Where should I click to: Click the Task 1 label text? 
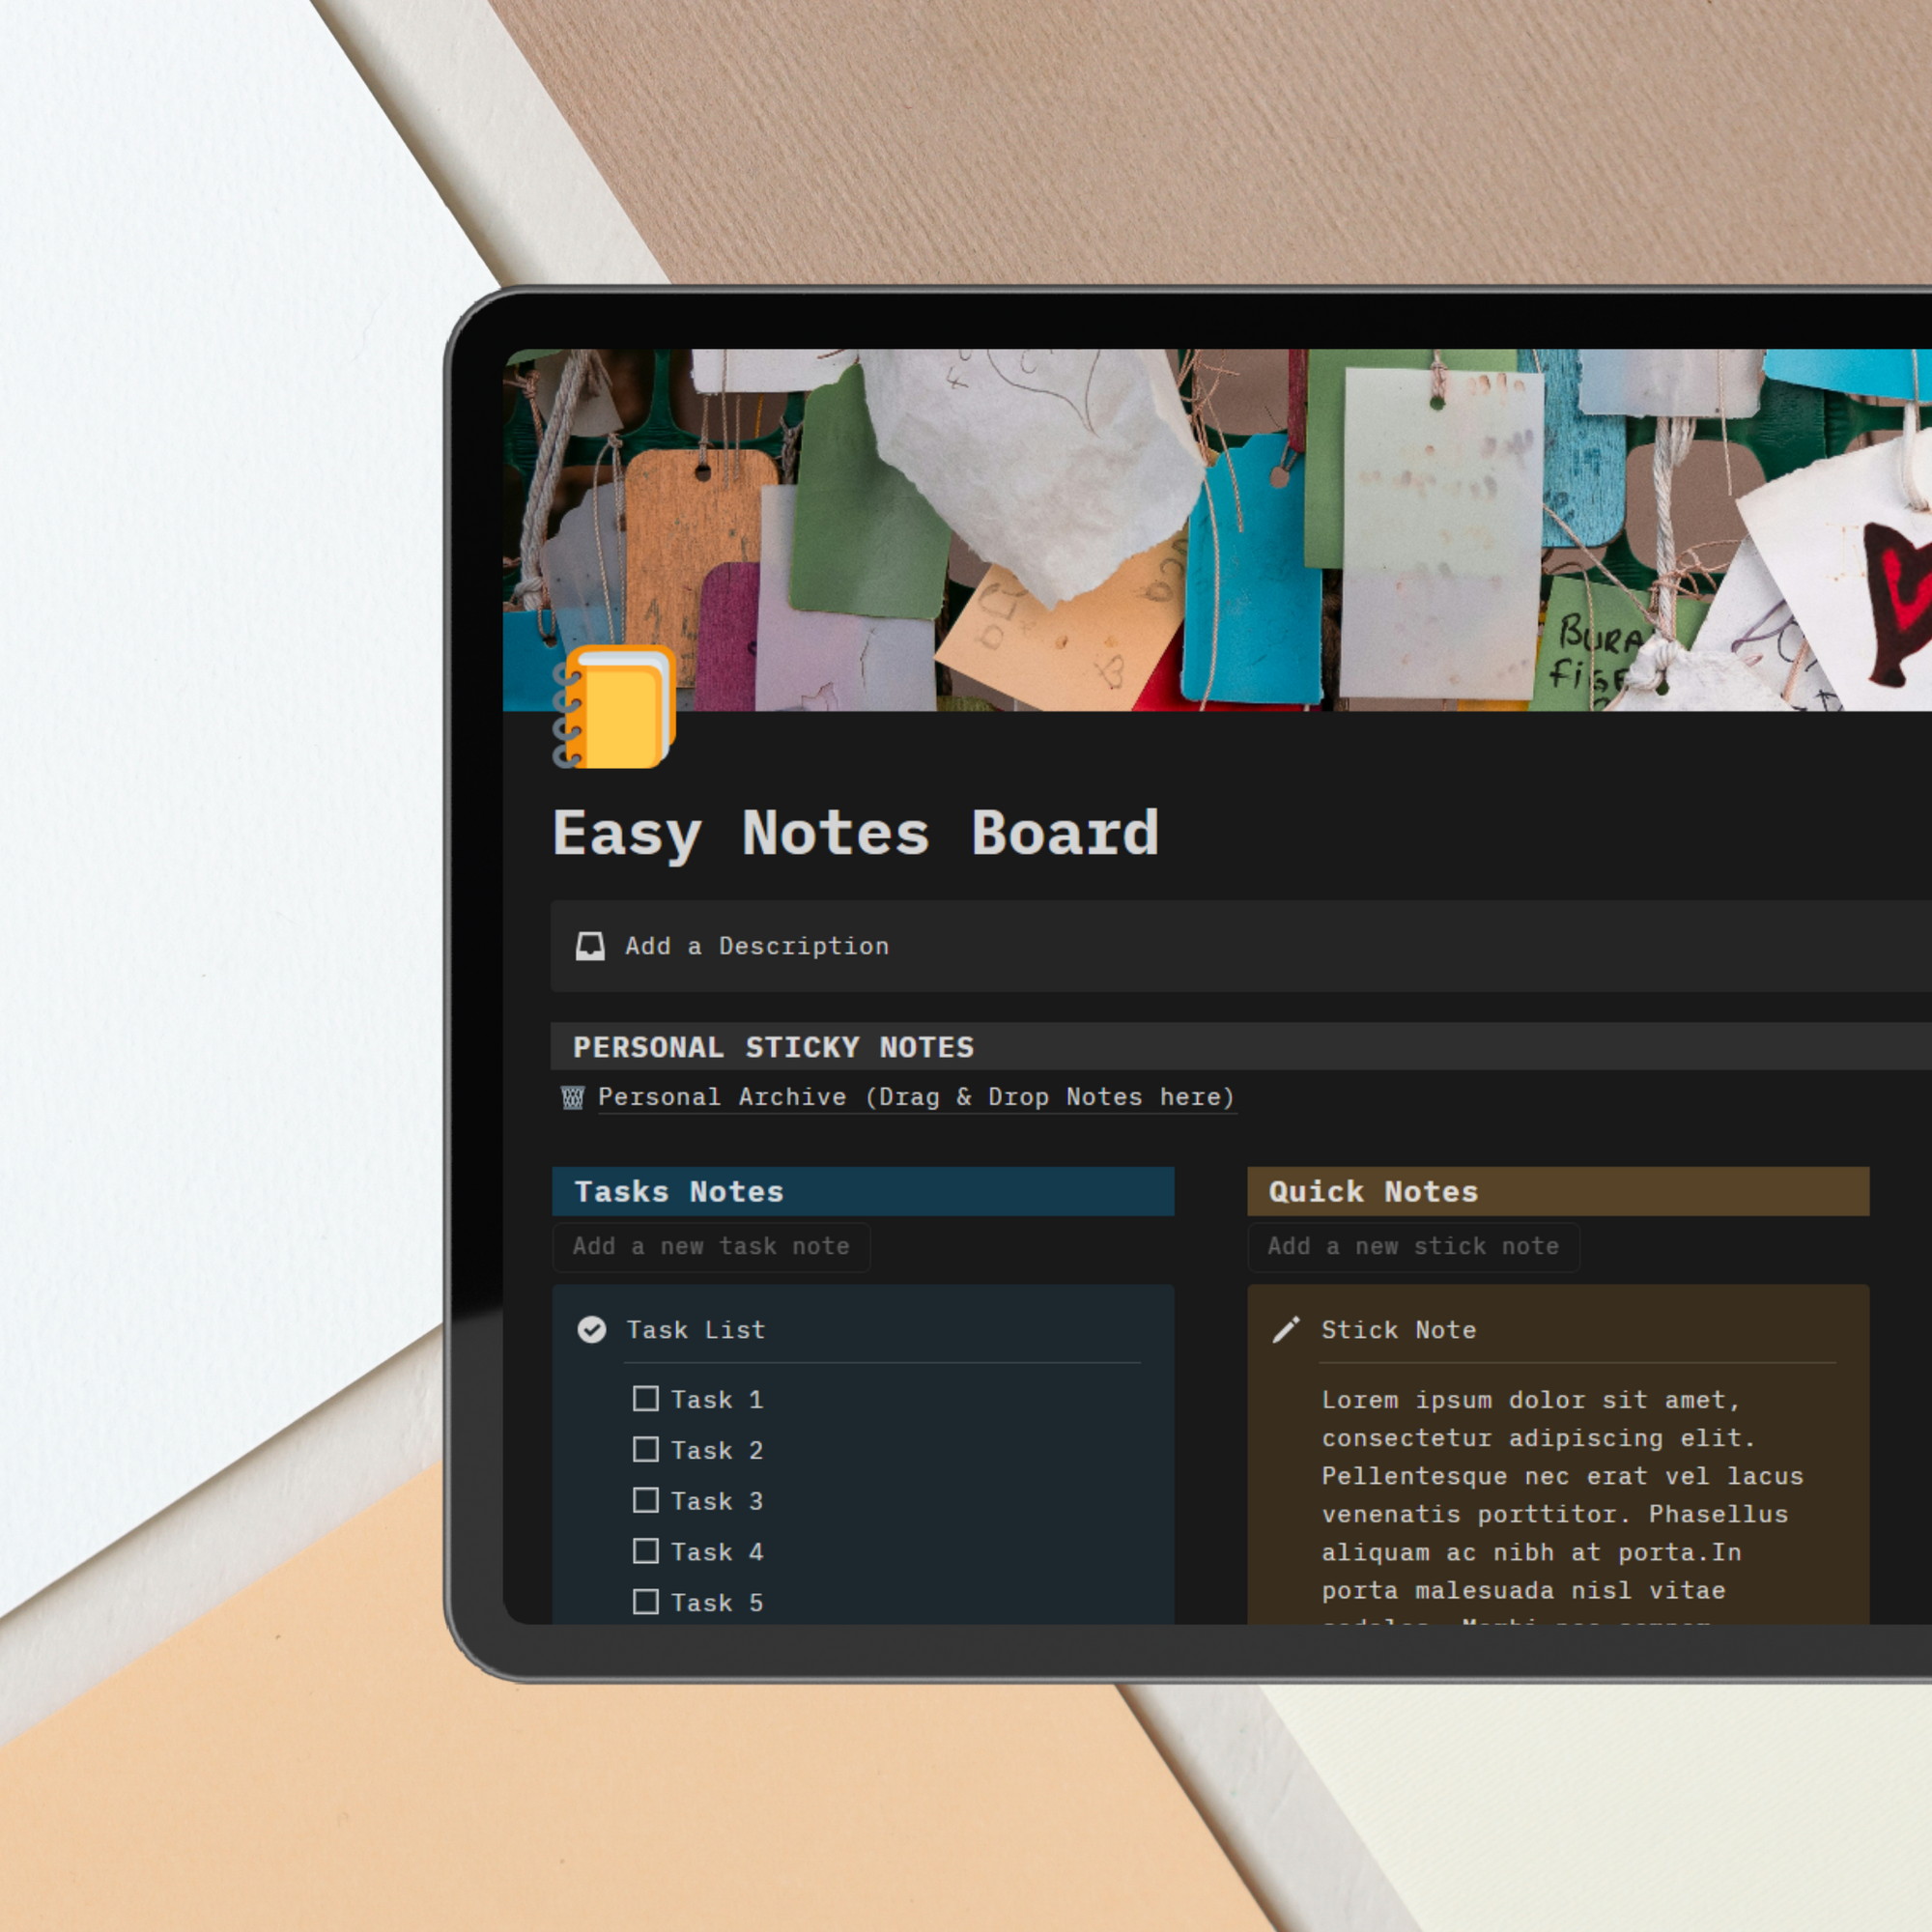[x=717, y=1400]
